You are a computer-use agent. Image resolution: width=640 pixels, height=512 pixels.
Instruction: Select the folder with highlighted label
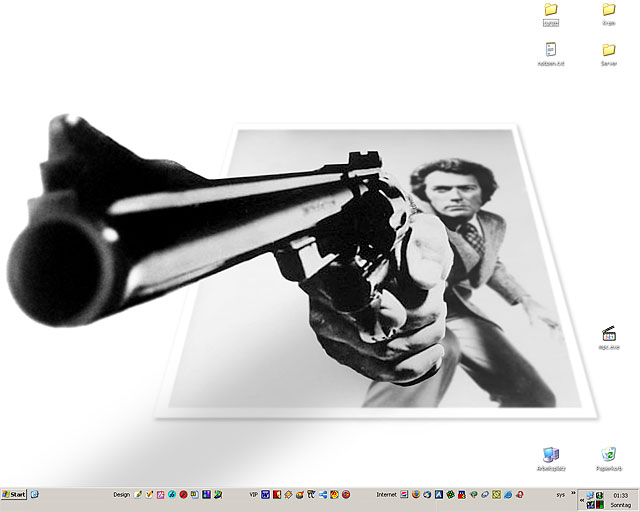point(551,14)
